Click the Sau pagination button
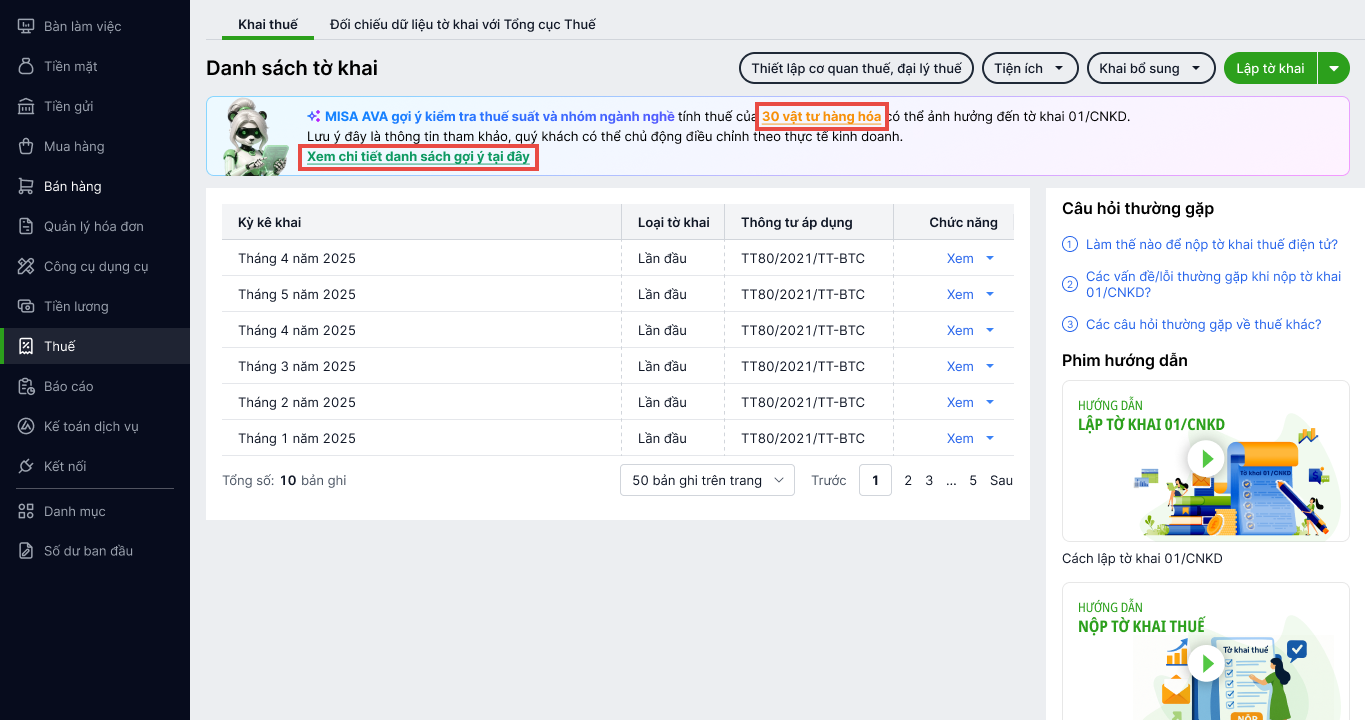This screenshot has width=1365, height=720. [x=1001, y=480]
